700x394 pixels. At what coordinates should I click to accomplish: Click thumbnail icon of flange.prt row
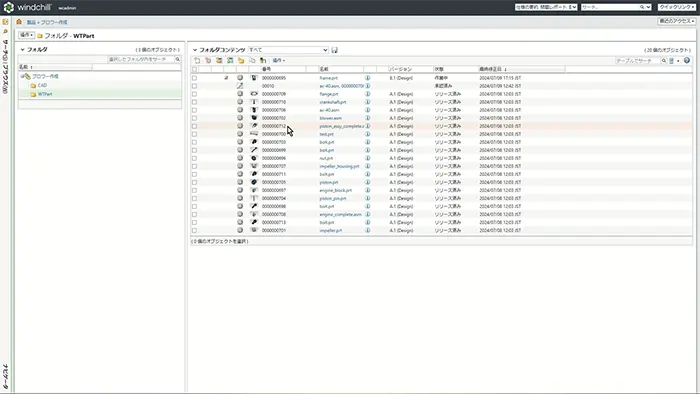(x=254, y=94)
